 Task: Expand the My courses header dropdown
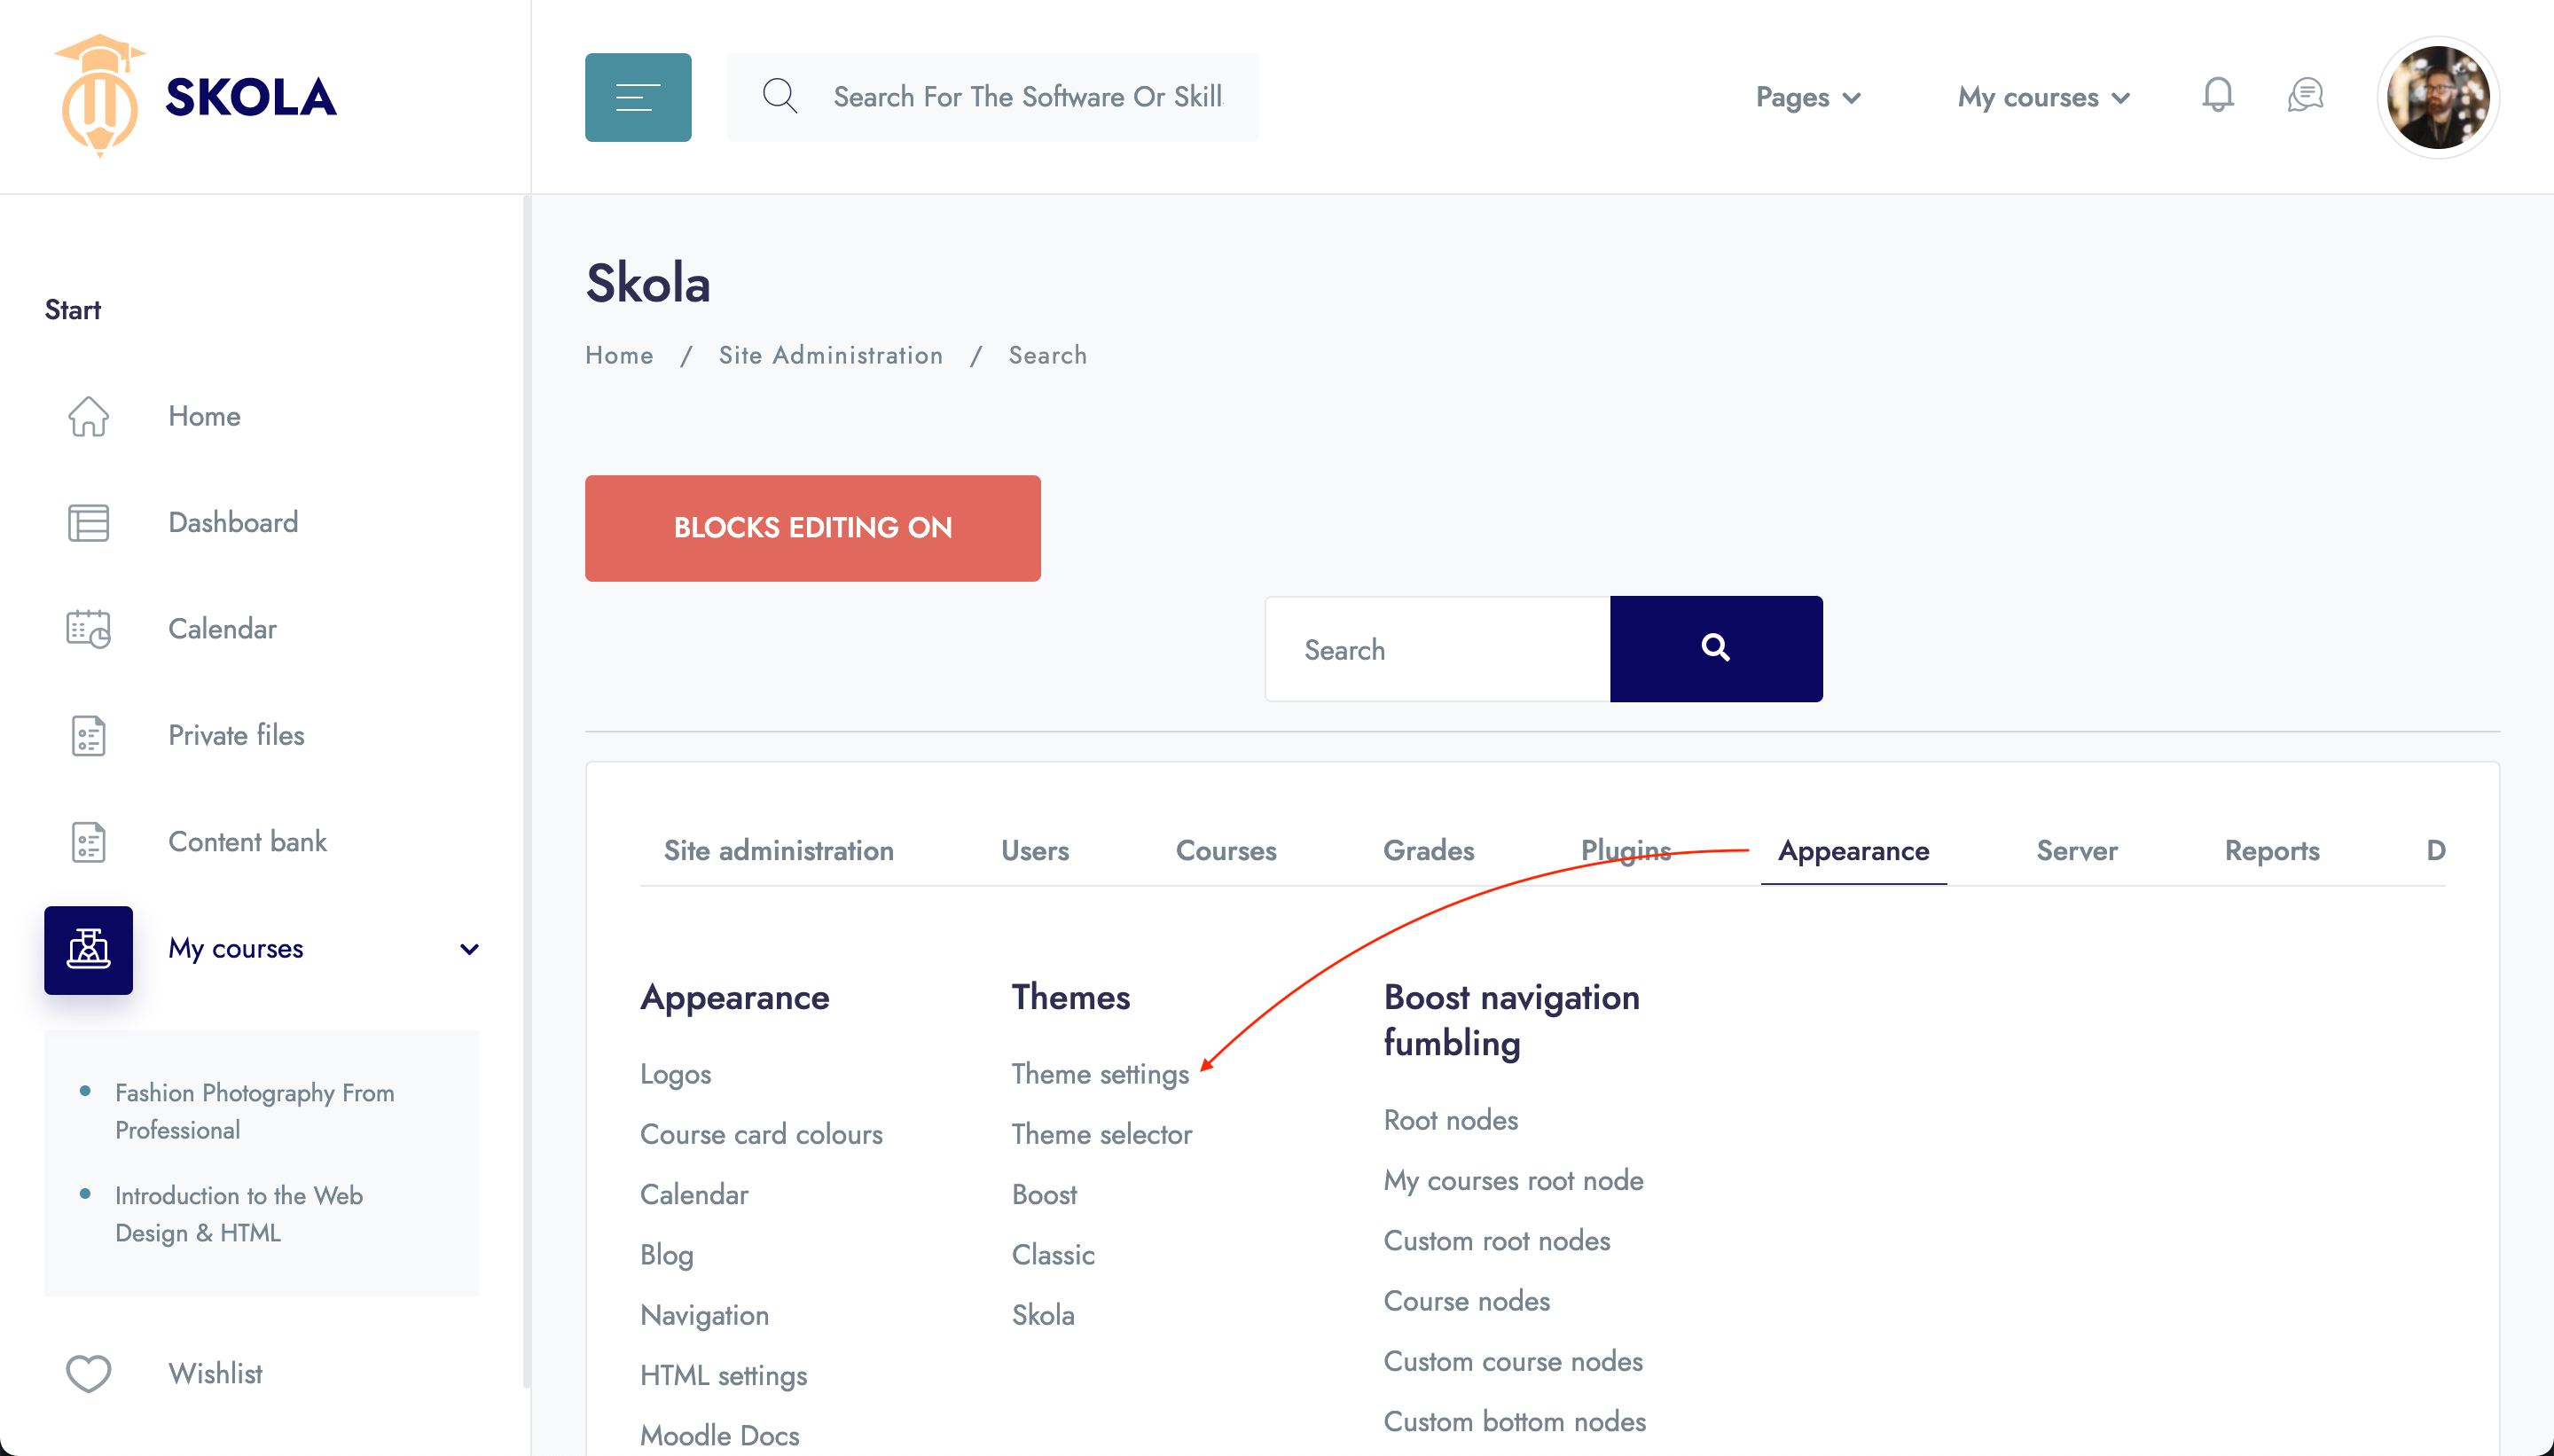click(x=2044, y=97)
